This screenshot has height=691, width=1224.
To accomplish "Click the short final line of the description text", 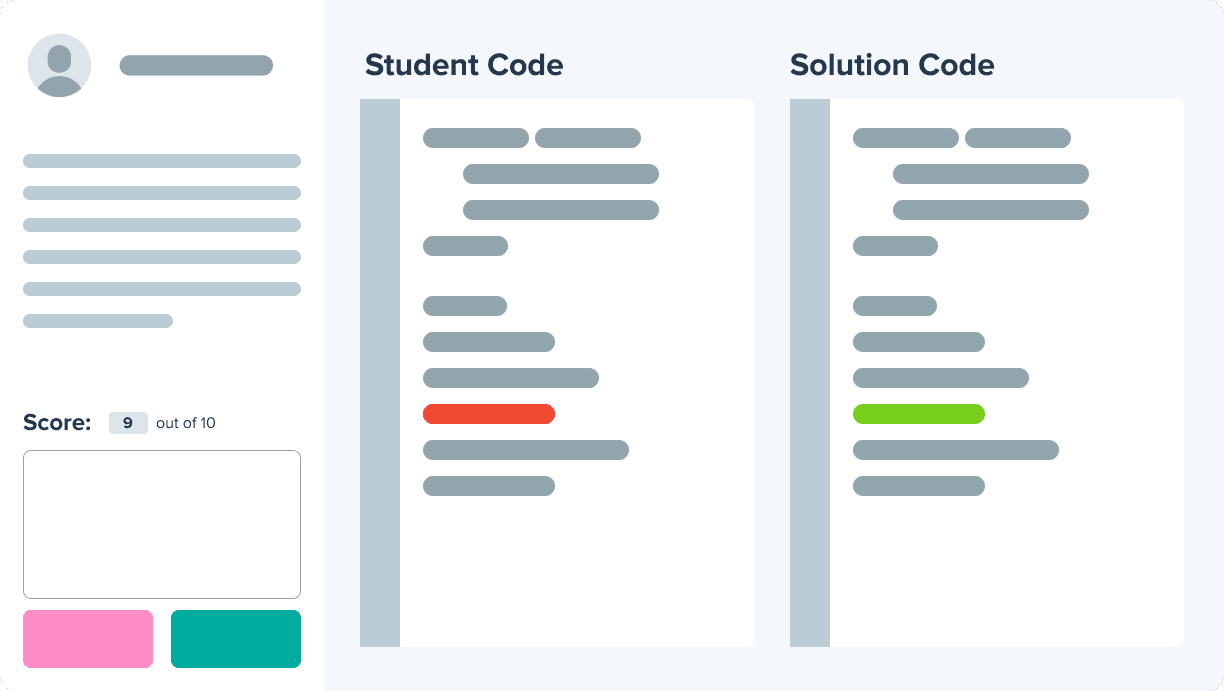I will (x=98, y=321).
